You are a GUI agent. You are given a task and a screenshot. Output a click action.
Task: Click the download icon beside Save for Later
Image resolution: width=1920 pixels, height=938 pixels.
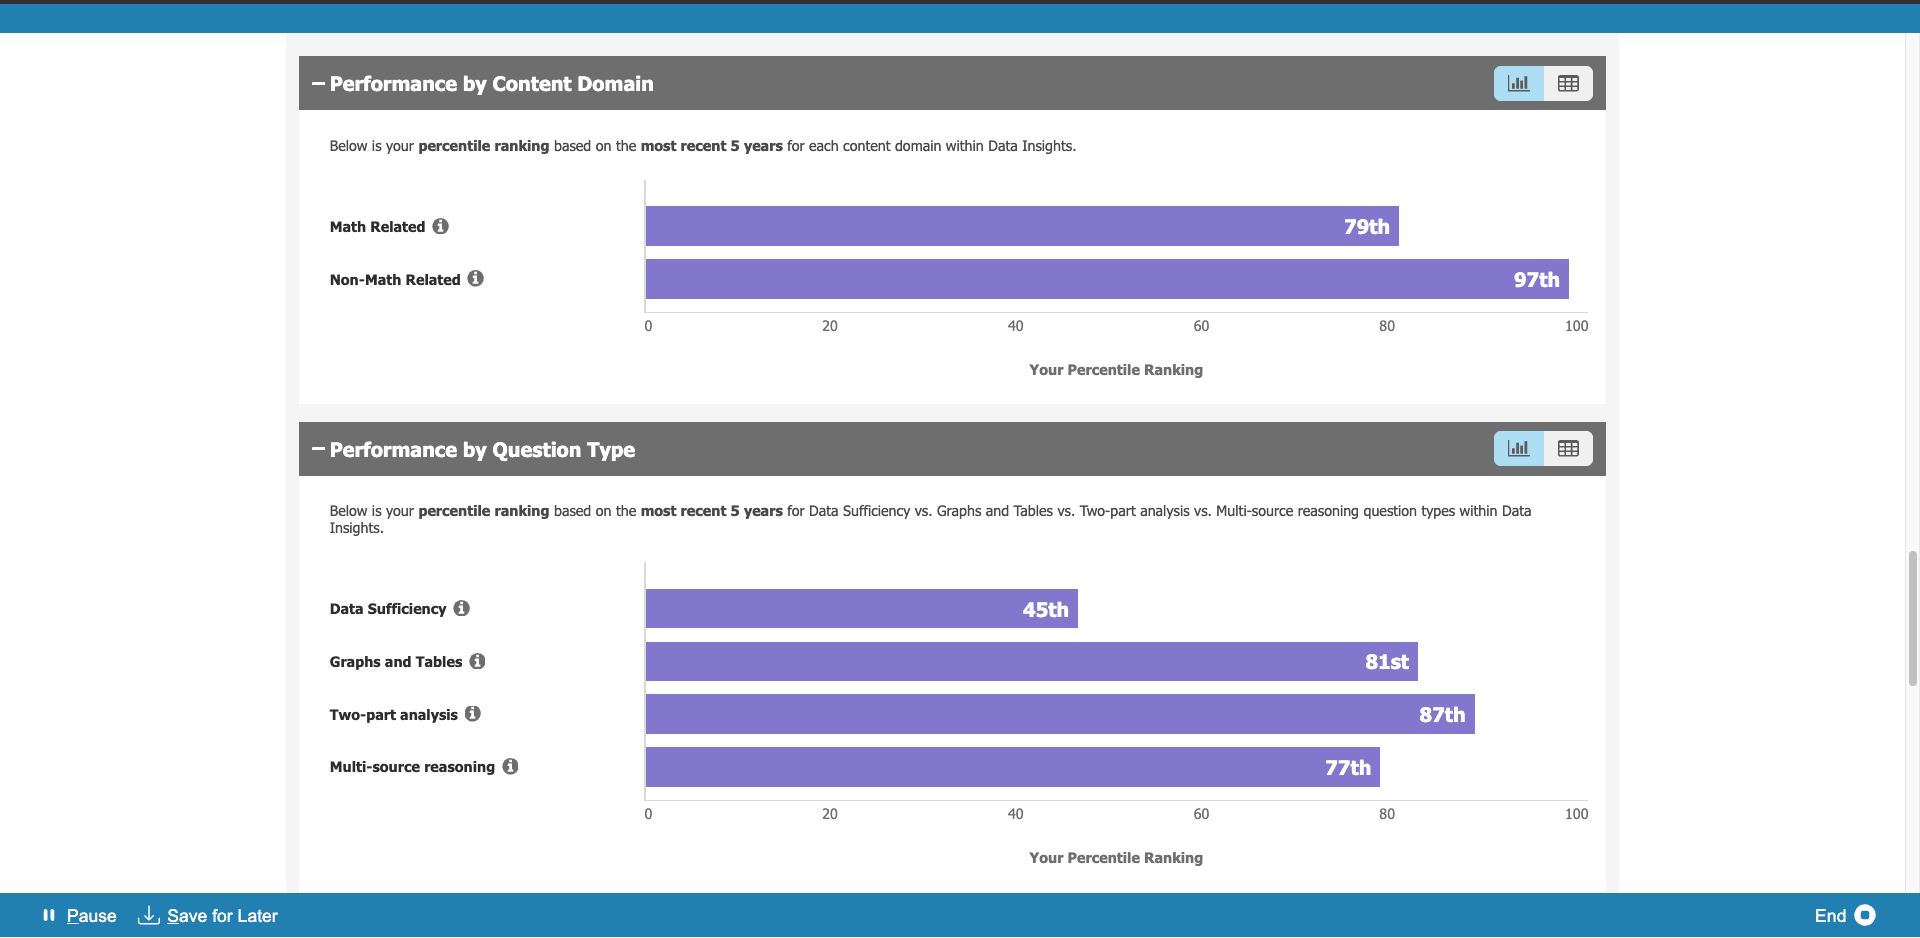pos(148,916)
